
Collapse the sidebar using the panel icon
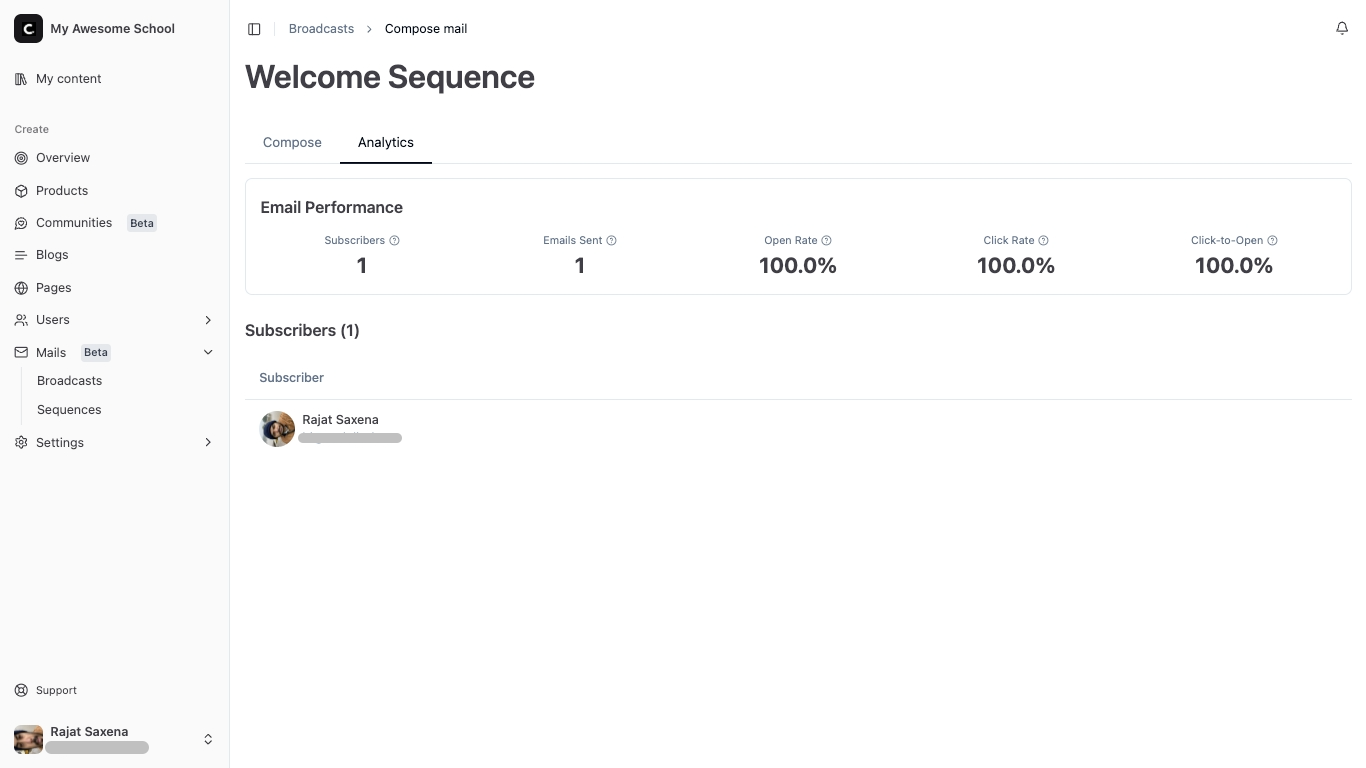254,28
